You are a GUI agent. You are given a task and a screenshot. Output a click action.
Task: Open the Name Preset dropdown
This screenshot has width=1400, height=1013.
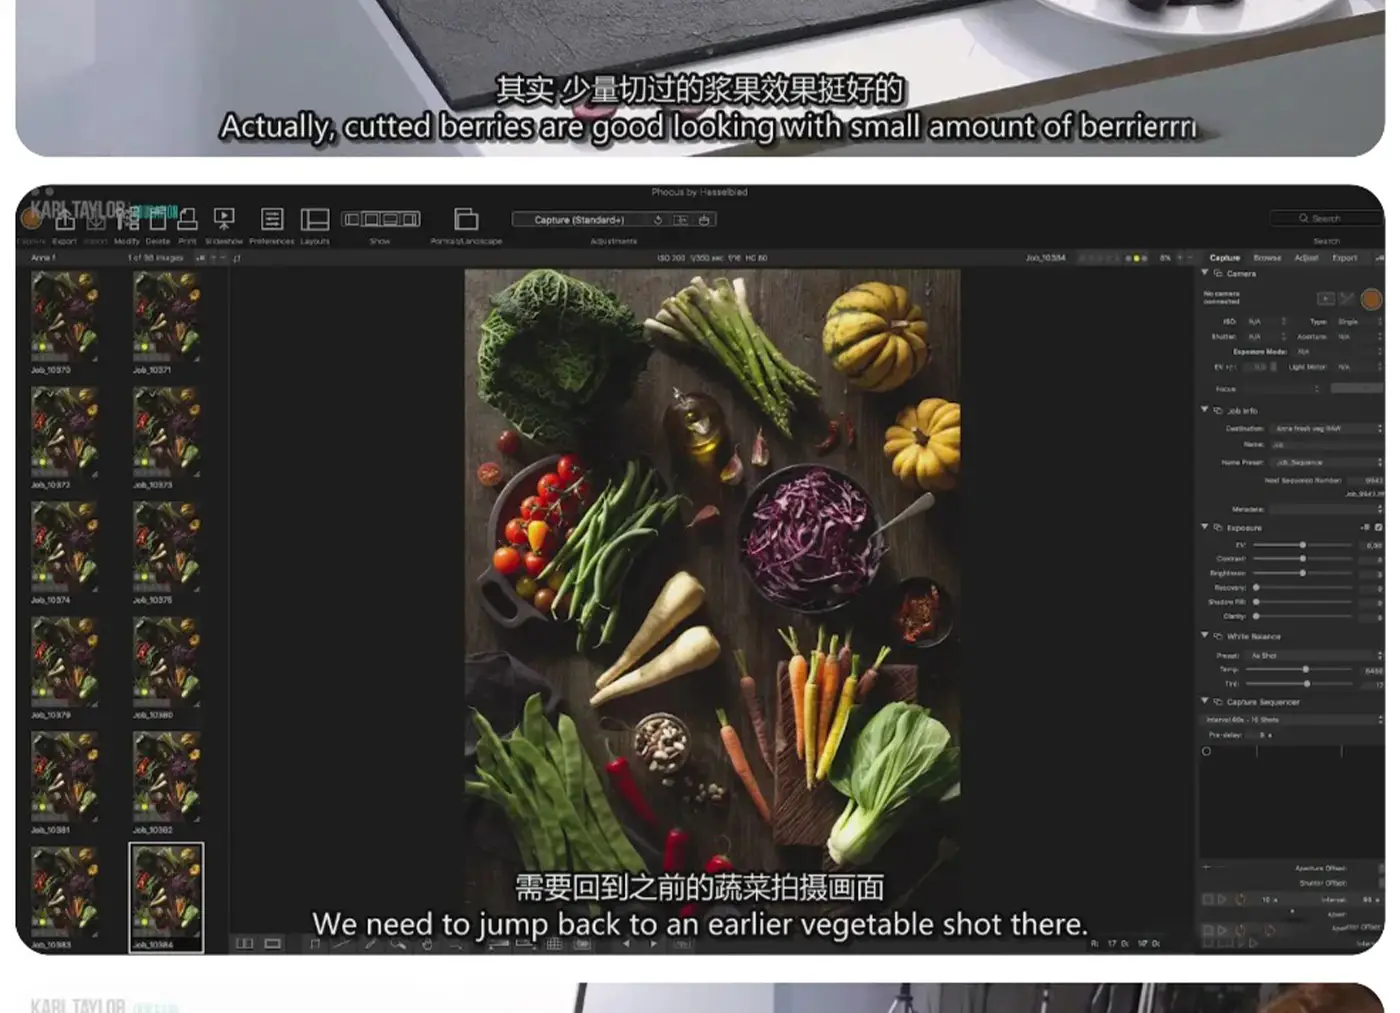tap(1327, 462)
